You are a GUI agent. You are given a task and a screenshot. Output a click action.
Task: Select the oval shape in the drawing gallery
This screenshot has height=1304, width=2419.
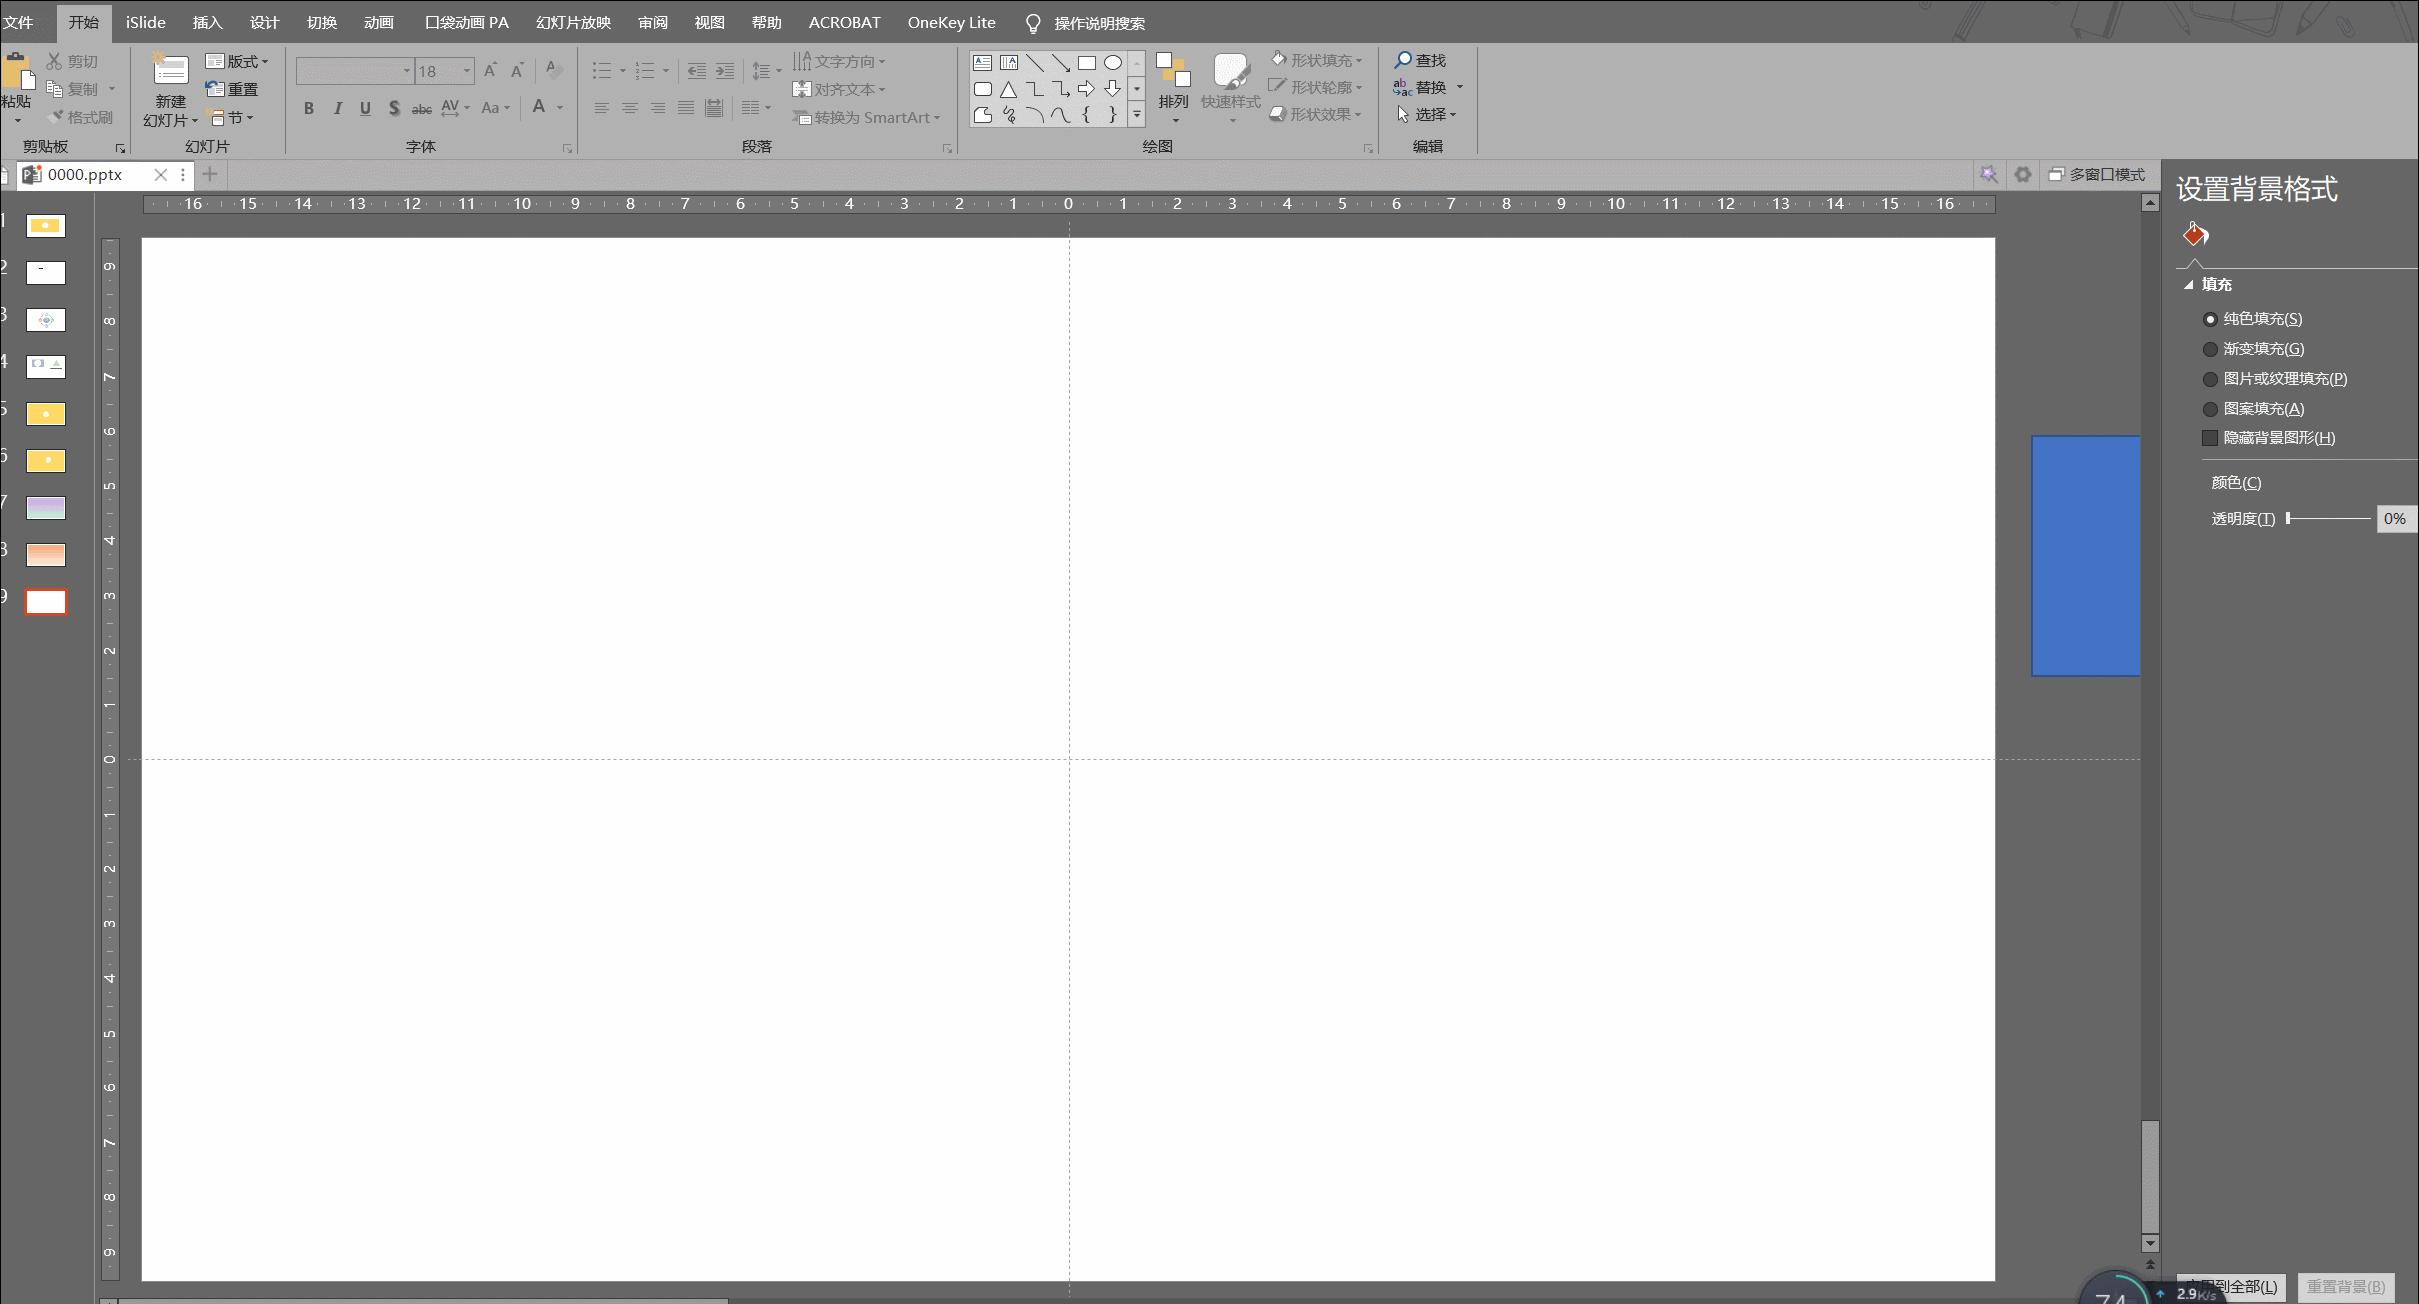[x=1113, y=62]
